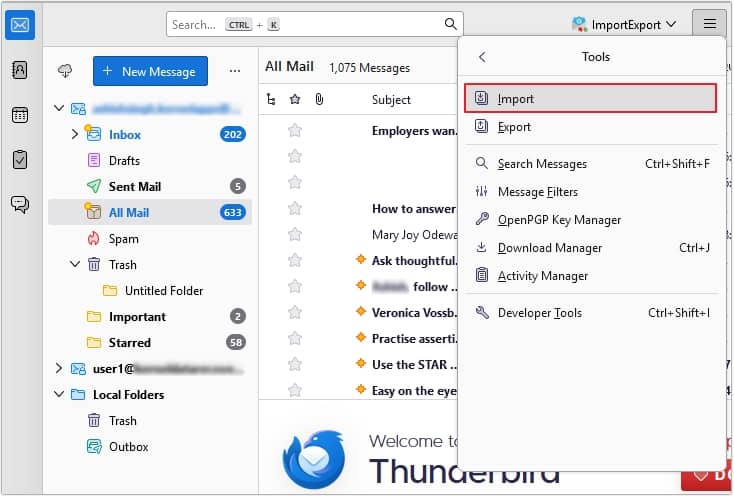Star the message ending "follow .."

[295, 286]
